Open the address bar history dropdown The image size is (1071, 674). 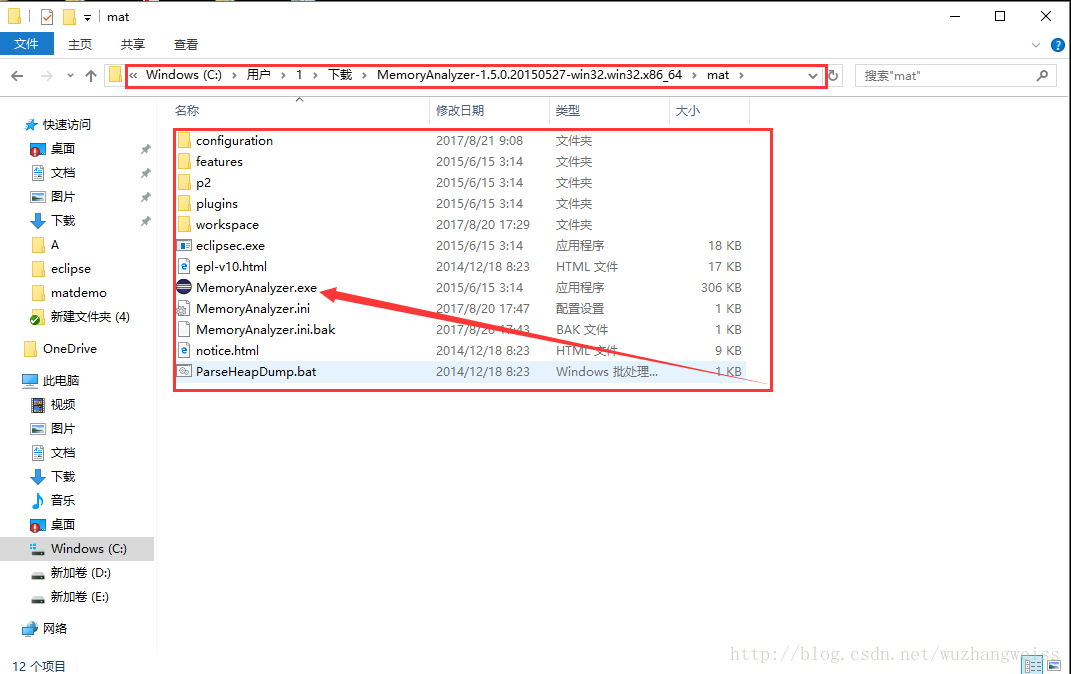click(x=812, y=76)
